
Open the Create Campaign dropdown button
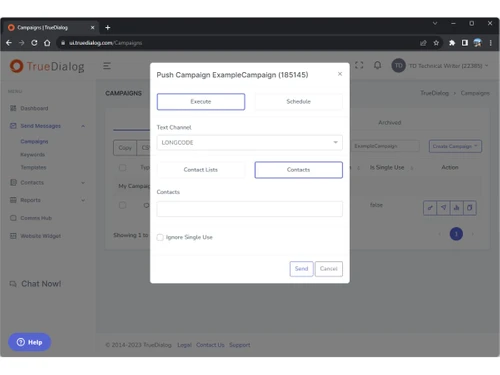pos(455,146)
